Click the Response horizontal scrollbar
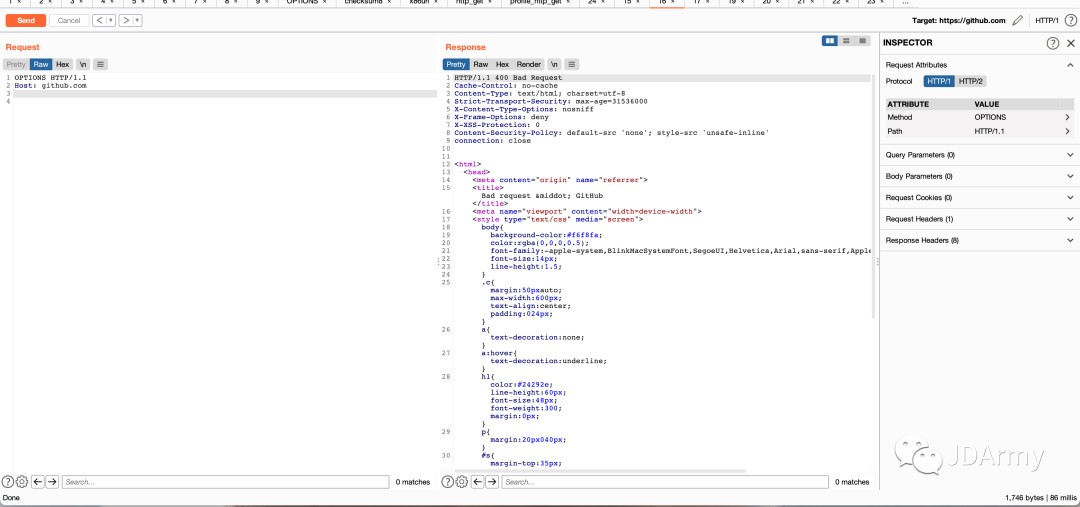Viewport: 1080px width, 507px height. [x=599, y=471]
